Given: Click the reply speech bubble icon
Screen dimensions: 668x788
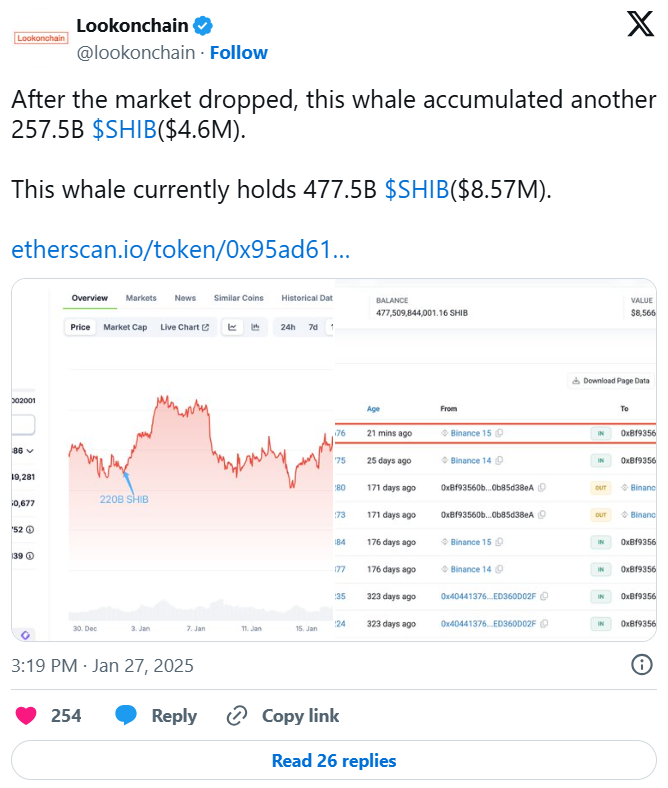Looking at the screenshot, I should coord(126,715).
